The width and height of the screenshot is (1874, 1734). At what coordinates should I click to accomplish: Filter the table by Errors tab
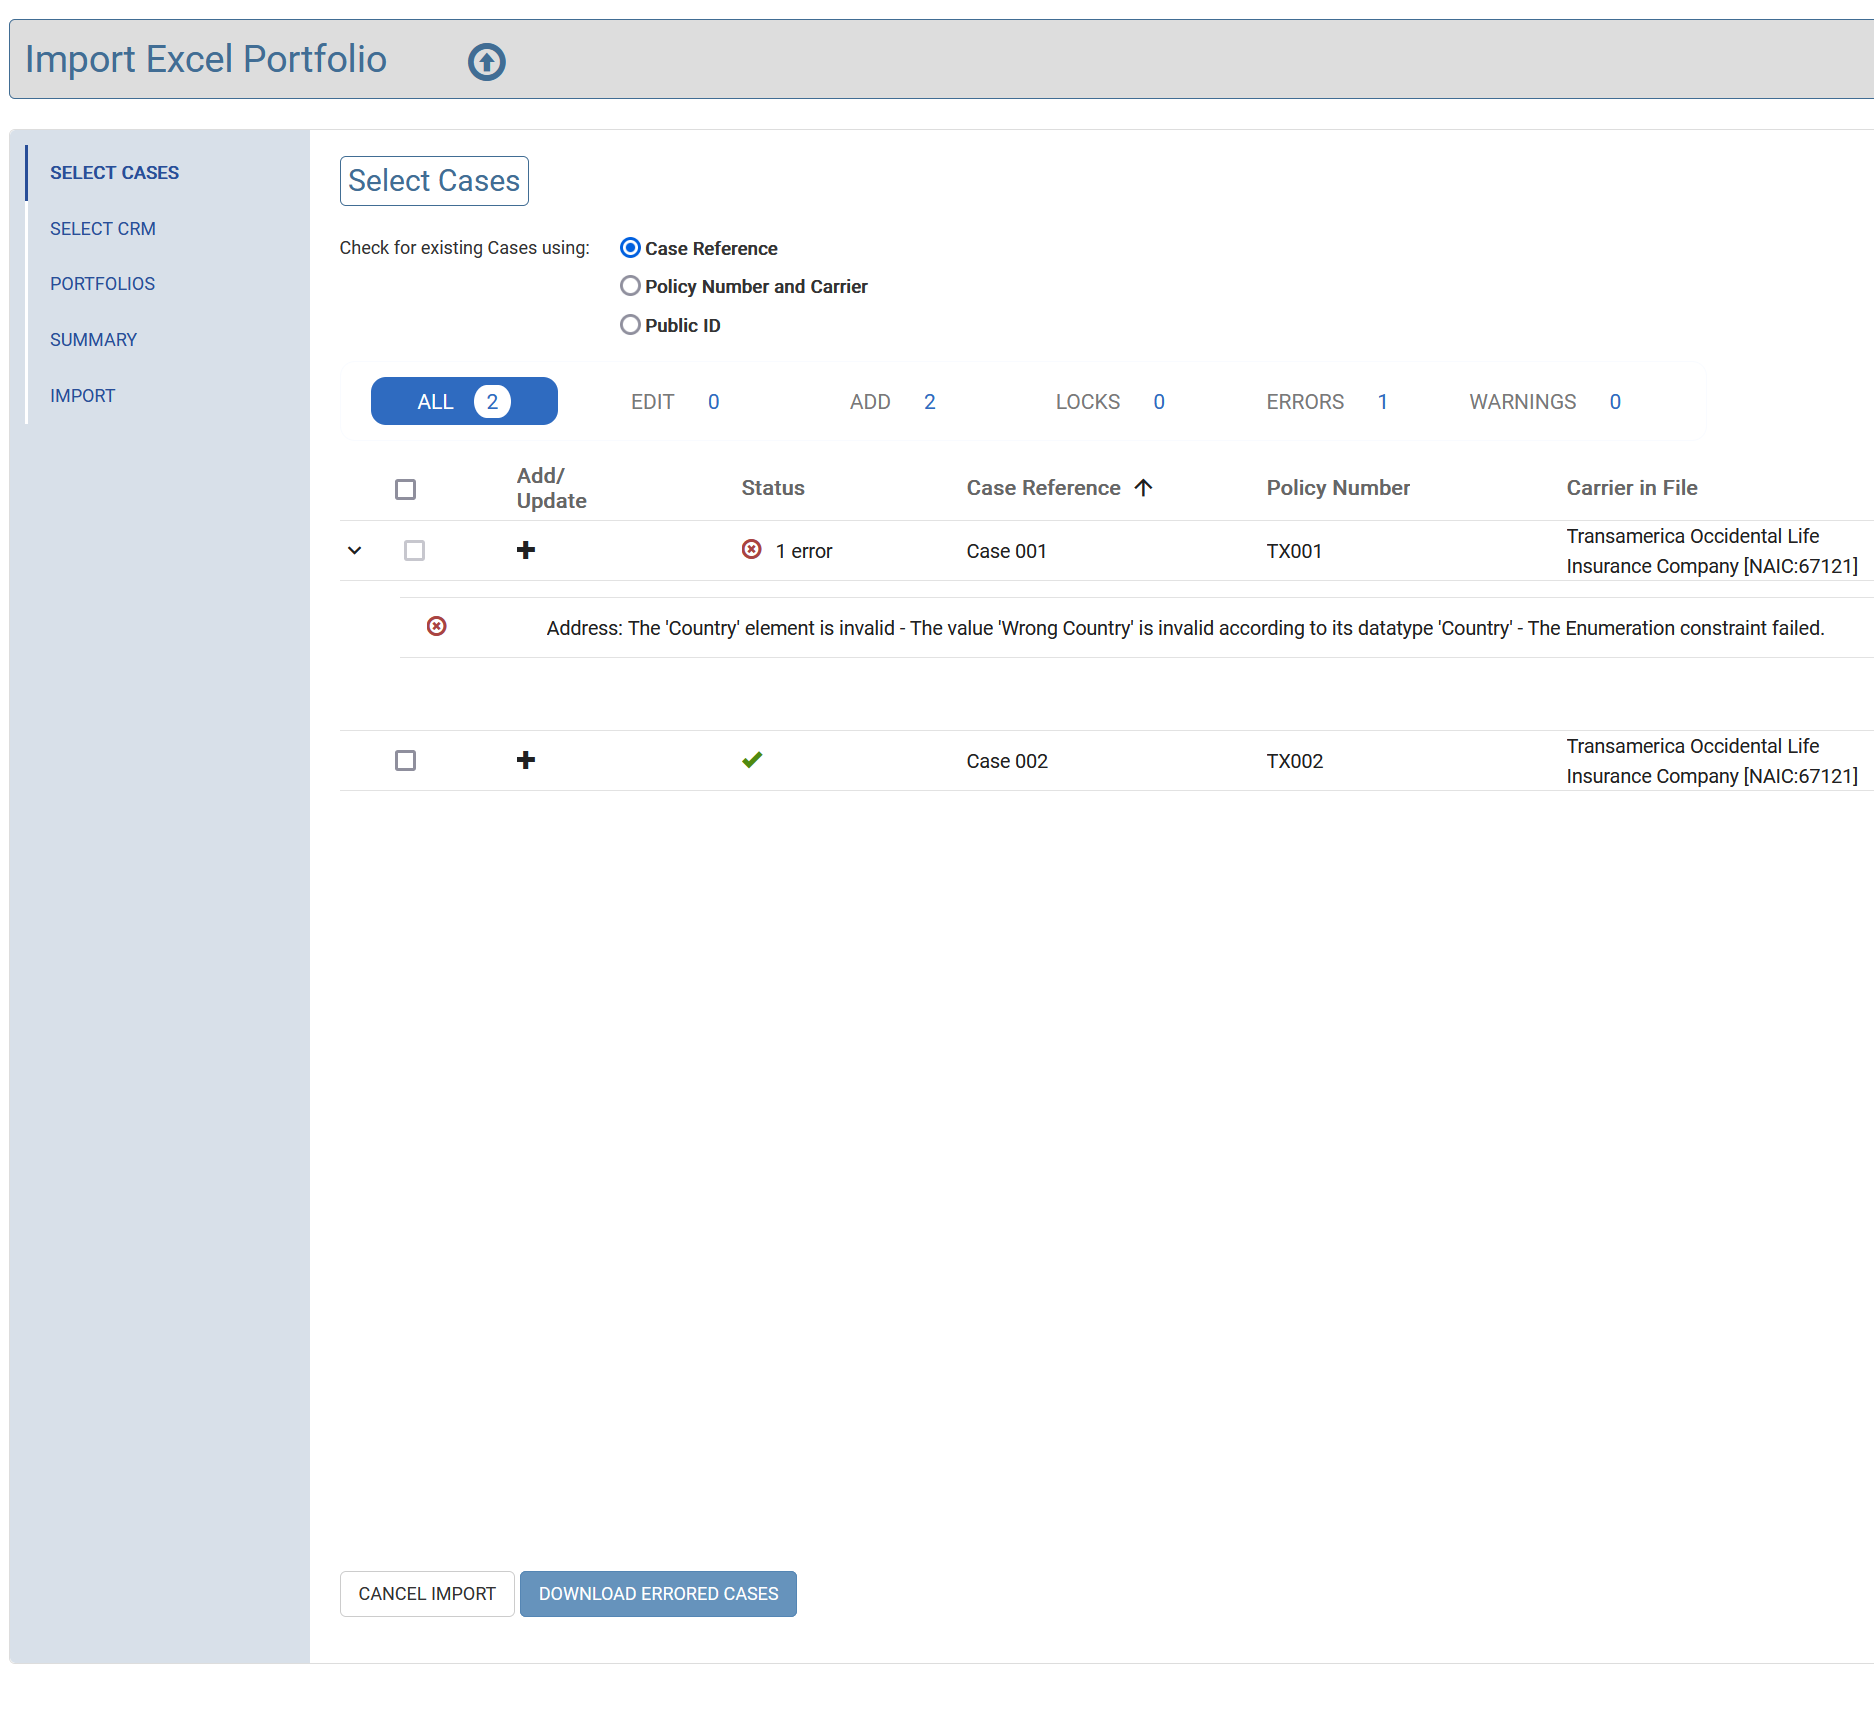tap(1325, 402)
